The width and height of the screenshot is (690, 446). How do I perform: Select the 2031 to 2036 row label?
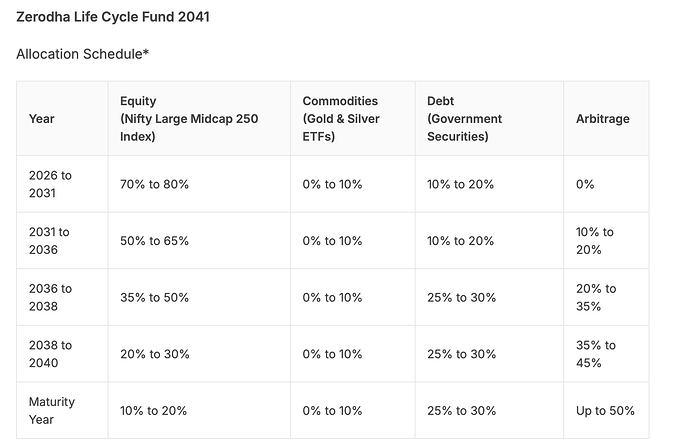click(49, 241)
